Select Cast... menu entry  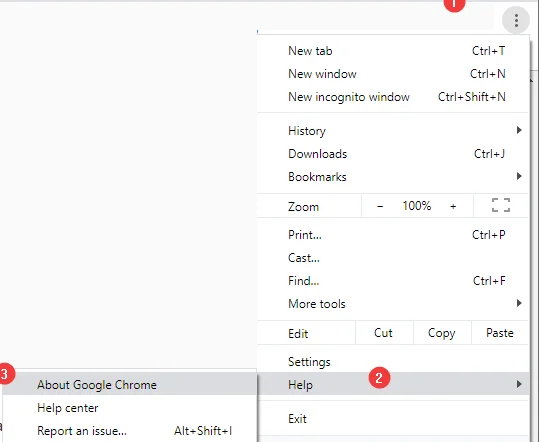pos(393,258)
